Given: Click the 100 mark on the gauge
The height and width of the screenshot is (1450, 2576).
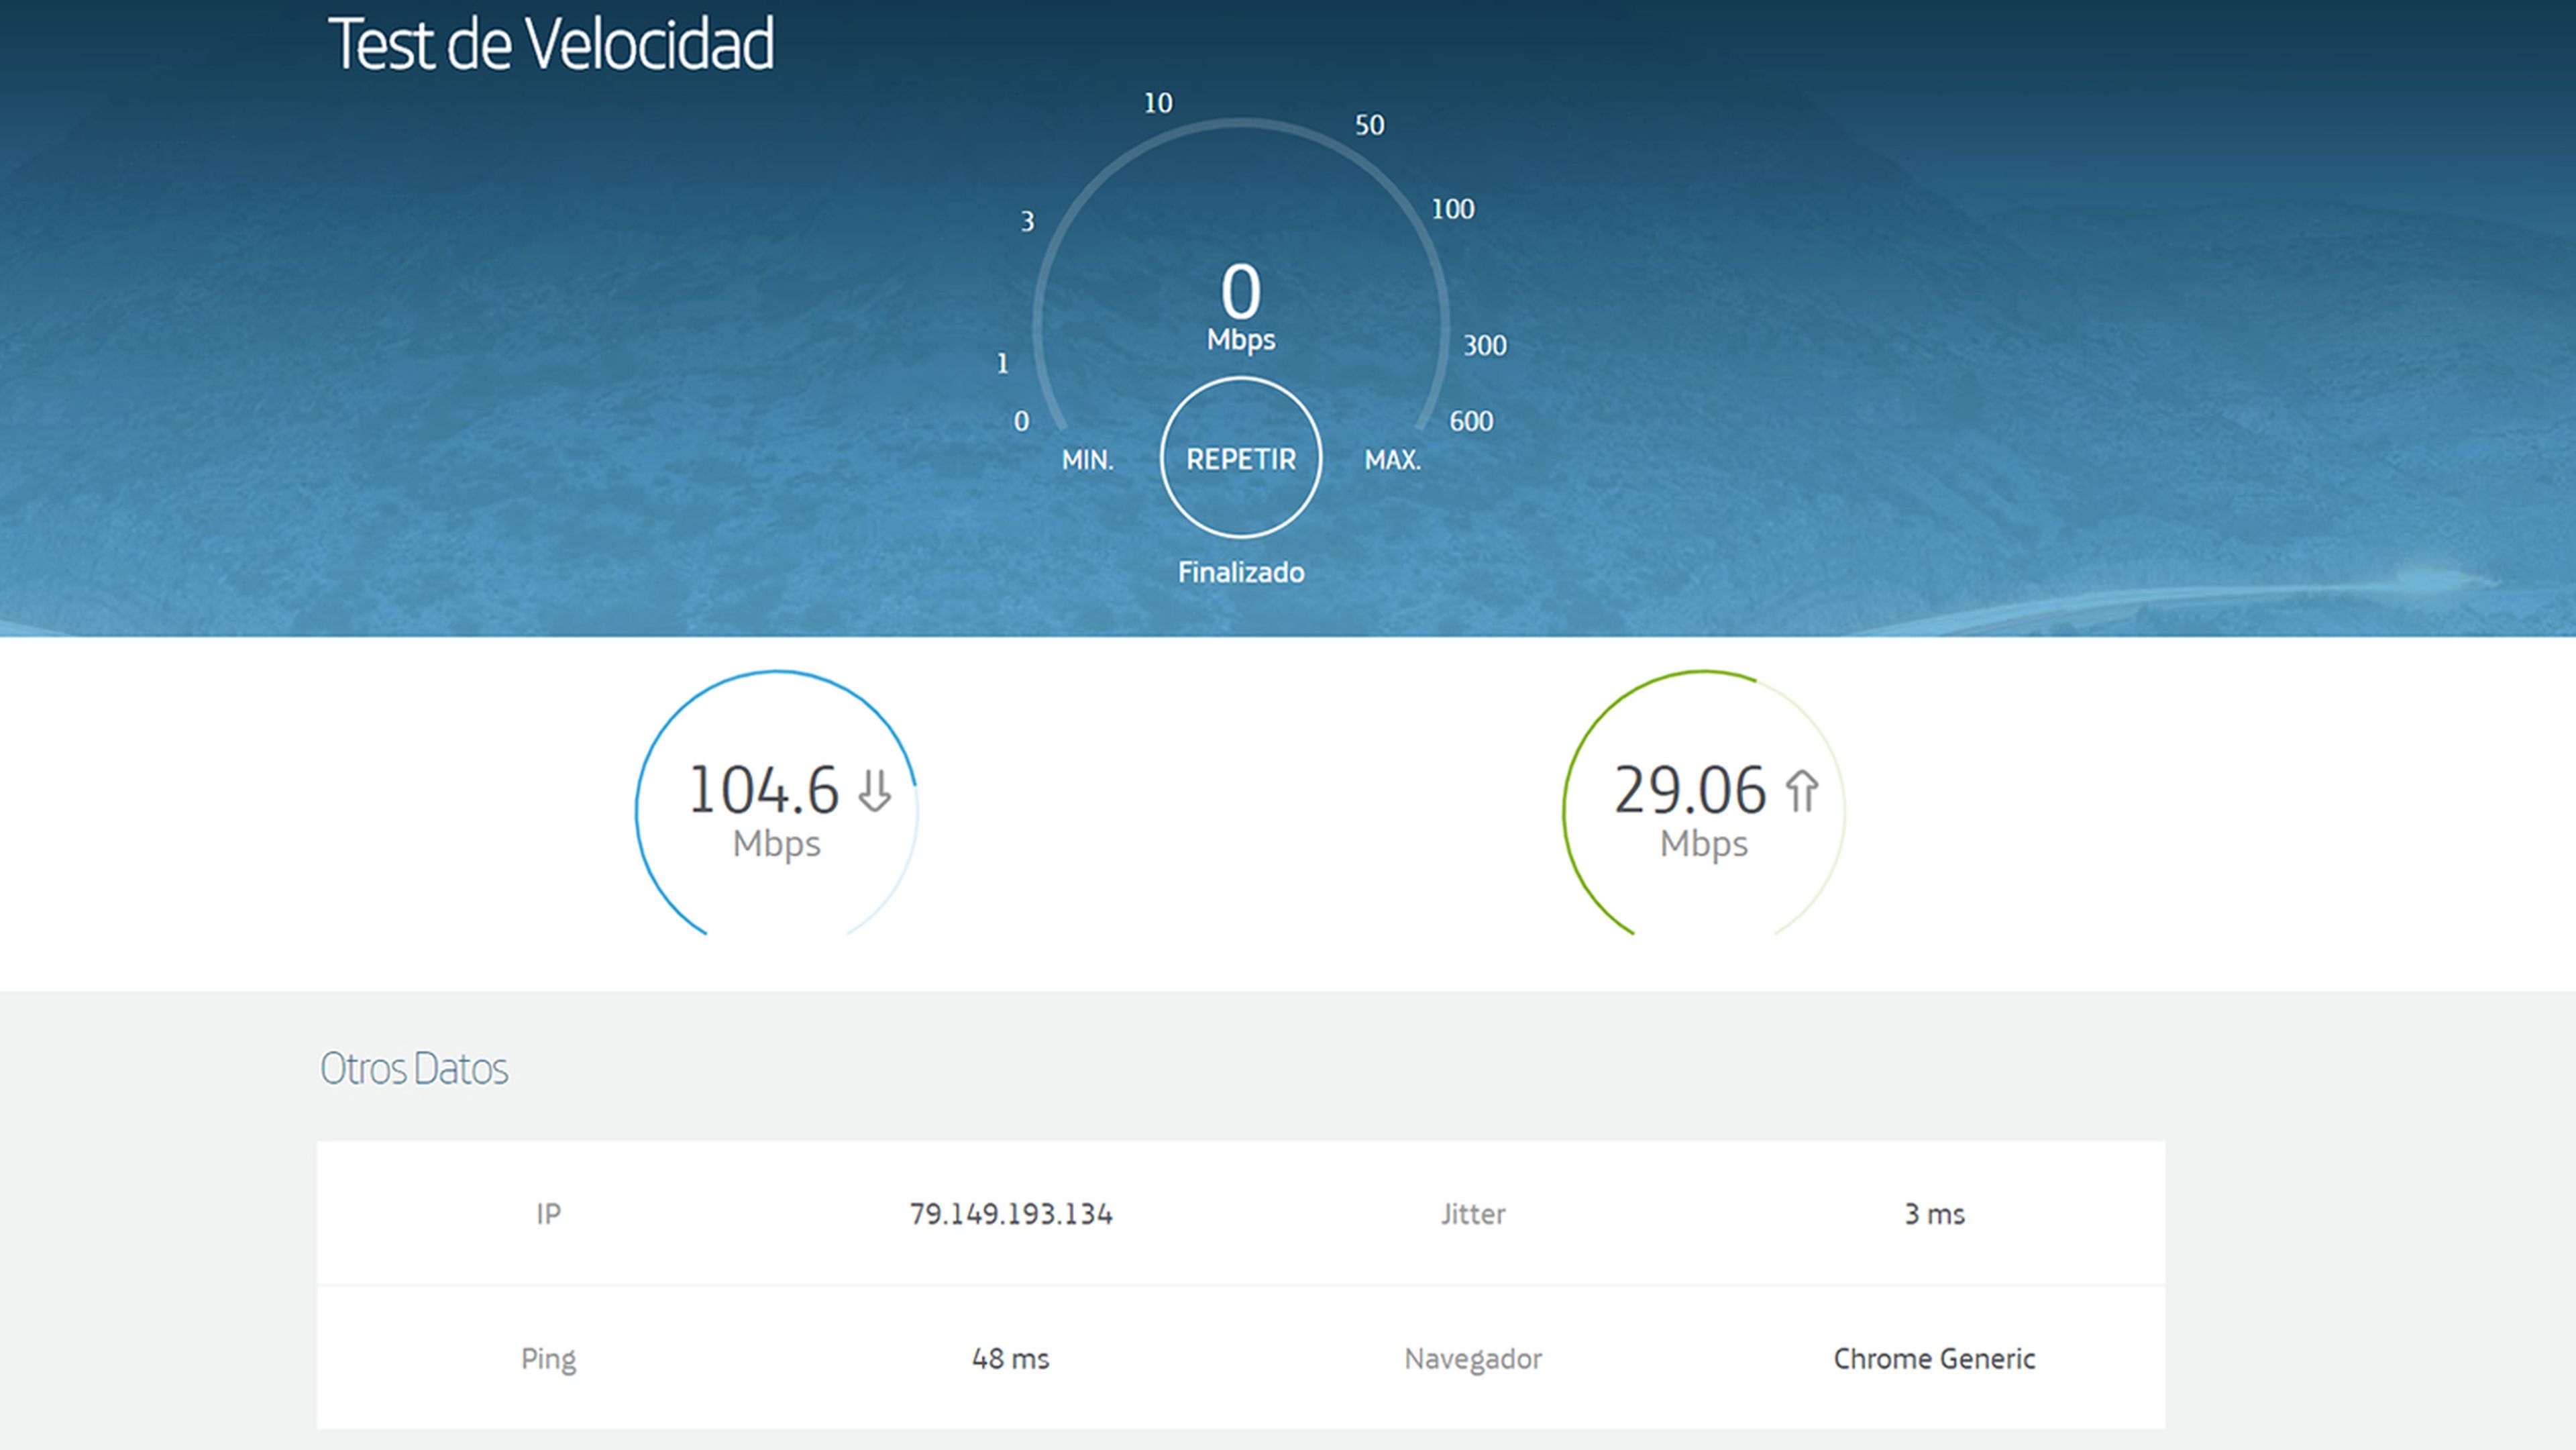Looking at the screenshot, I should (1452, 209).
